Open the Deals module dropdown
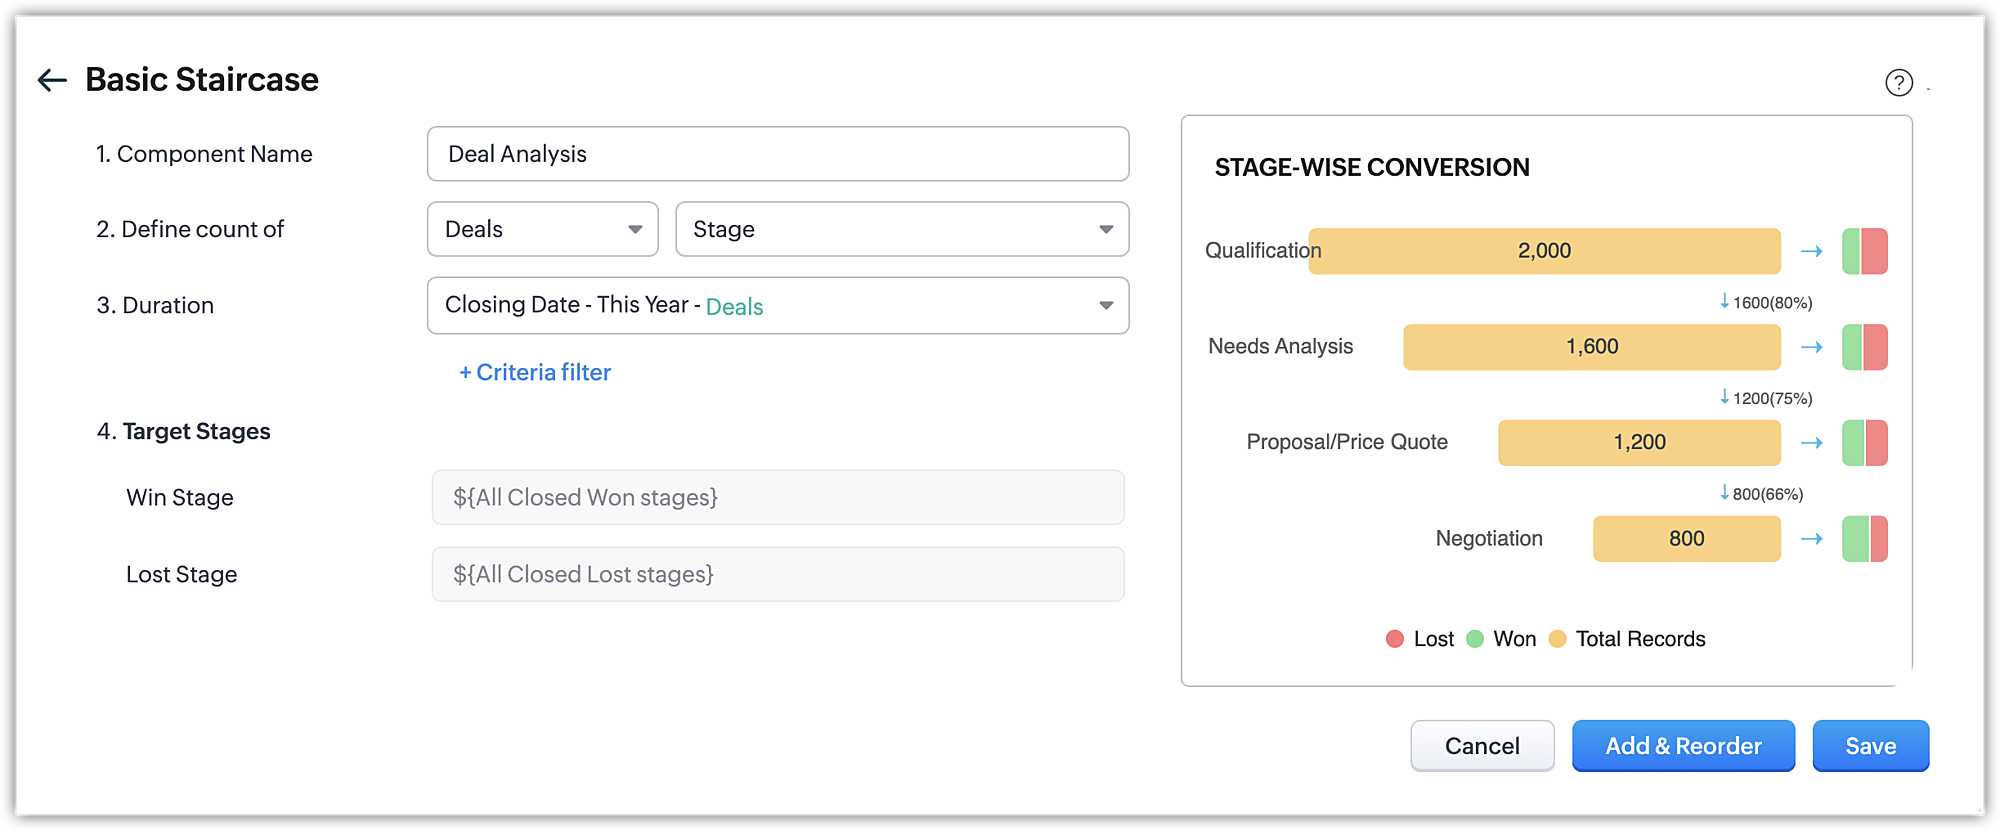Viewport: 2000px width, 831px height. (x=542, y=229)
